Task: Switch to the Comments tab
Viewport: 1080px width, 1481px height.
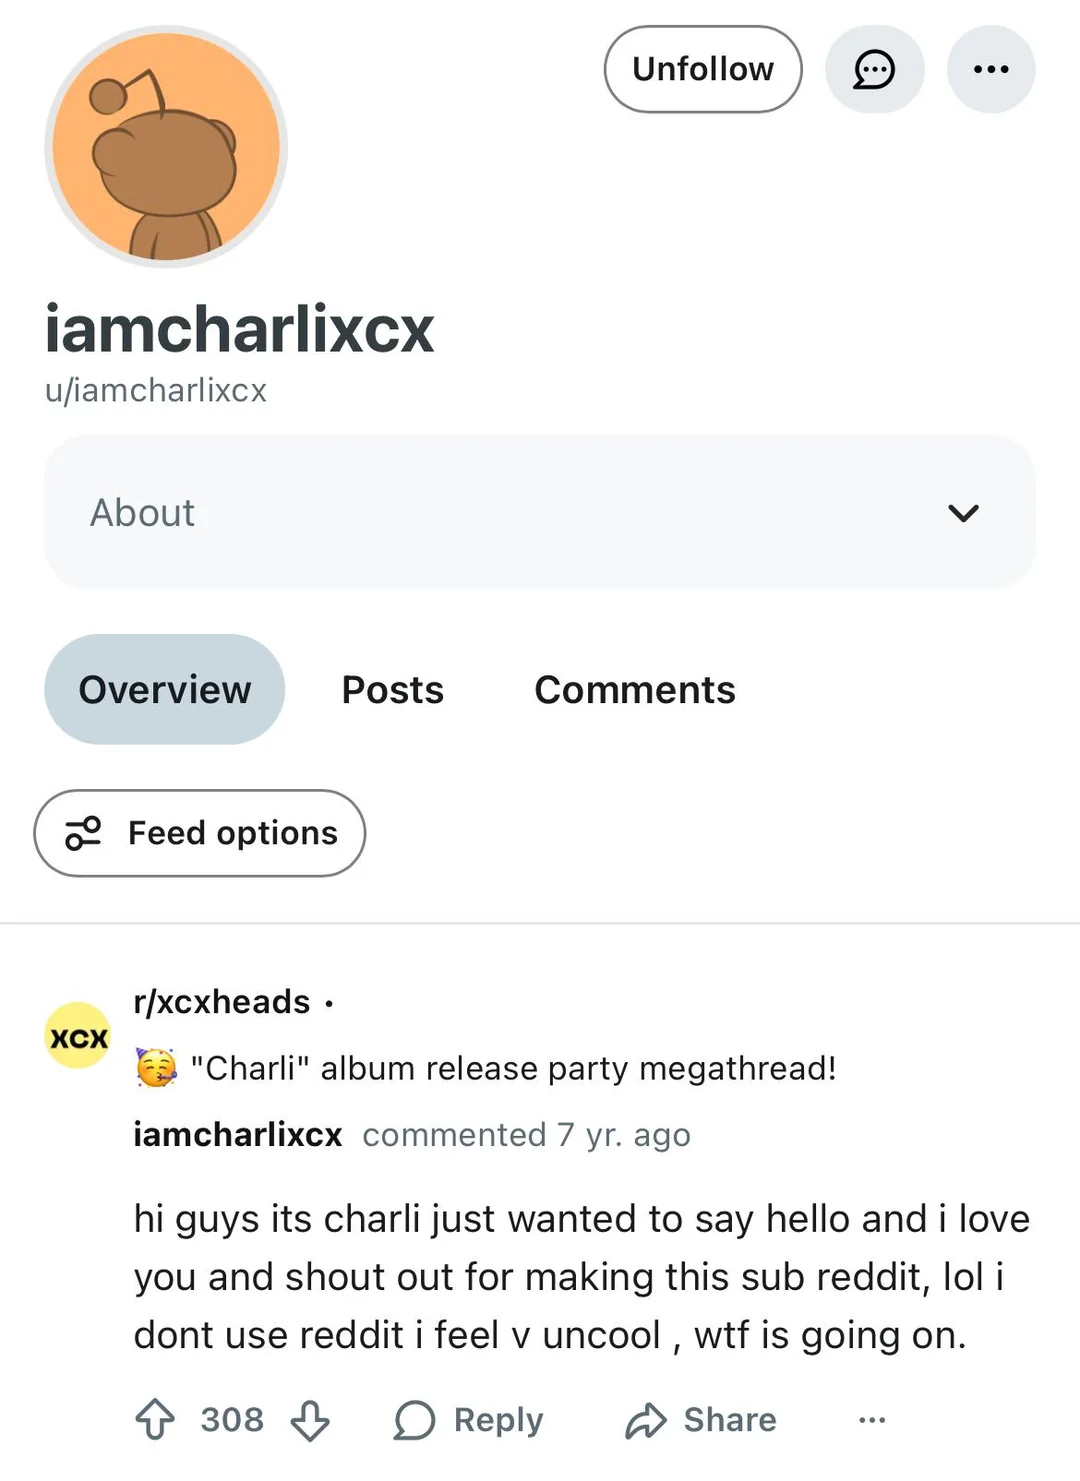Action: coord(634,690)
